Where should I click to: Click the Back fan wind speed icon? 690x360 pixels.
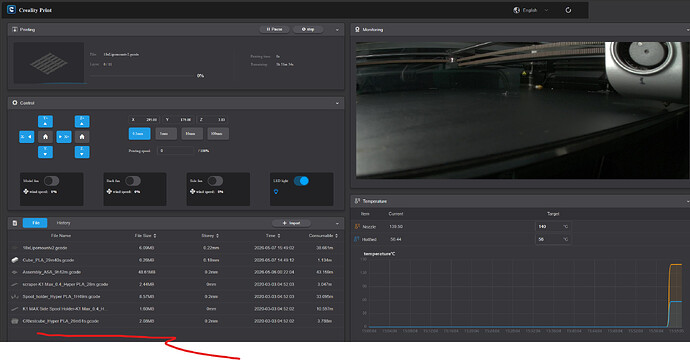109,192
